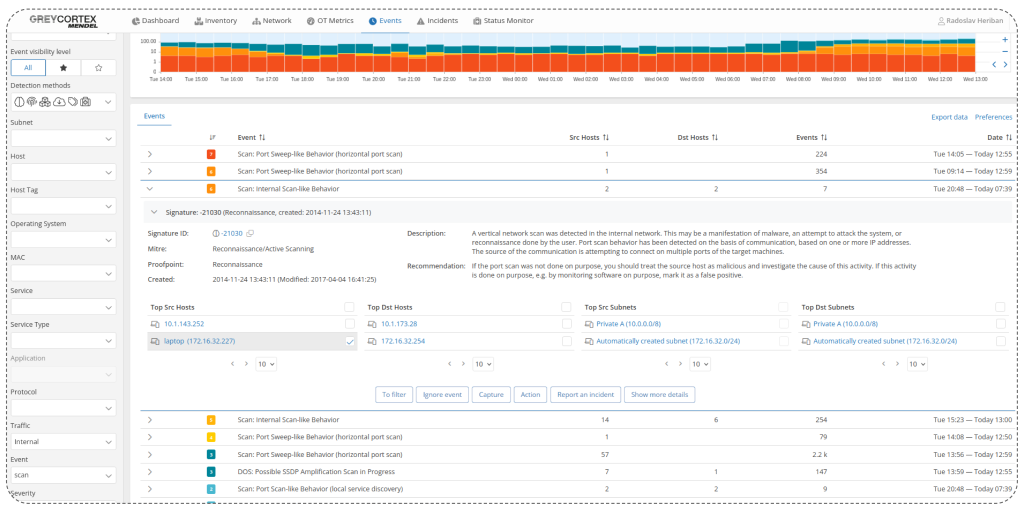Click user profile icon for Radoslav Heriban

coord(941,20)
